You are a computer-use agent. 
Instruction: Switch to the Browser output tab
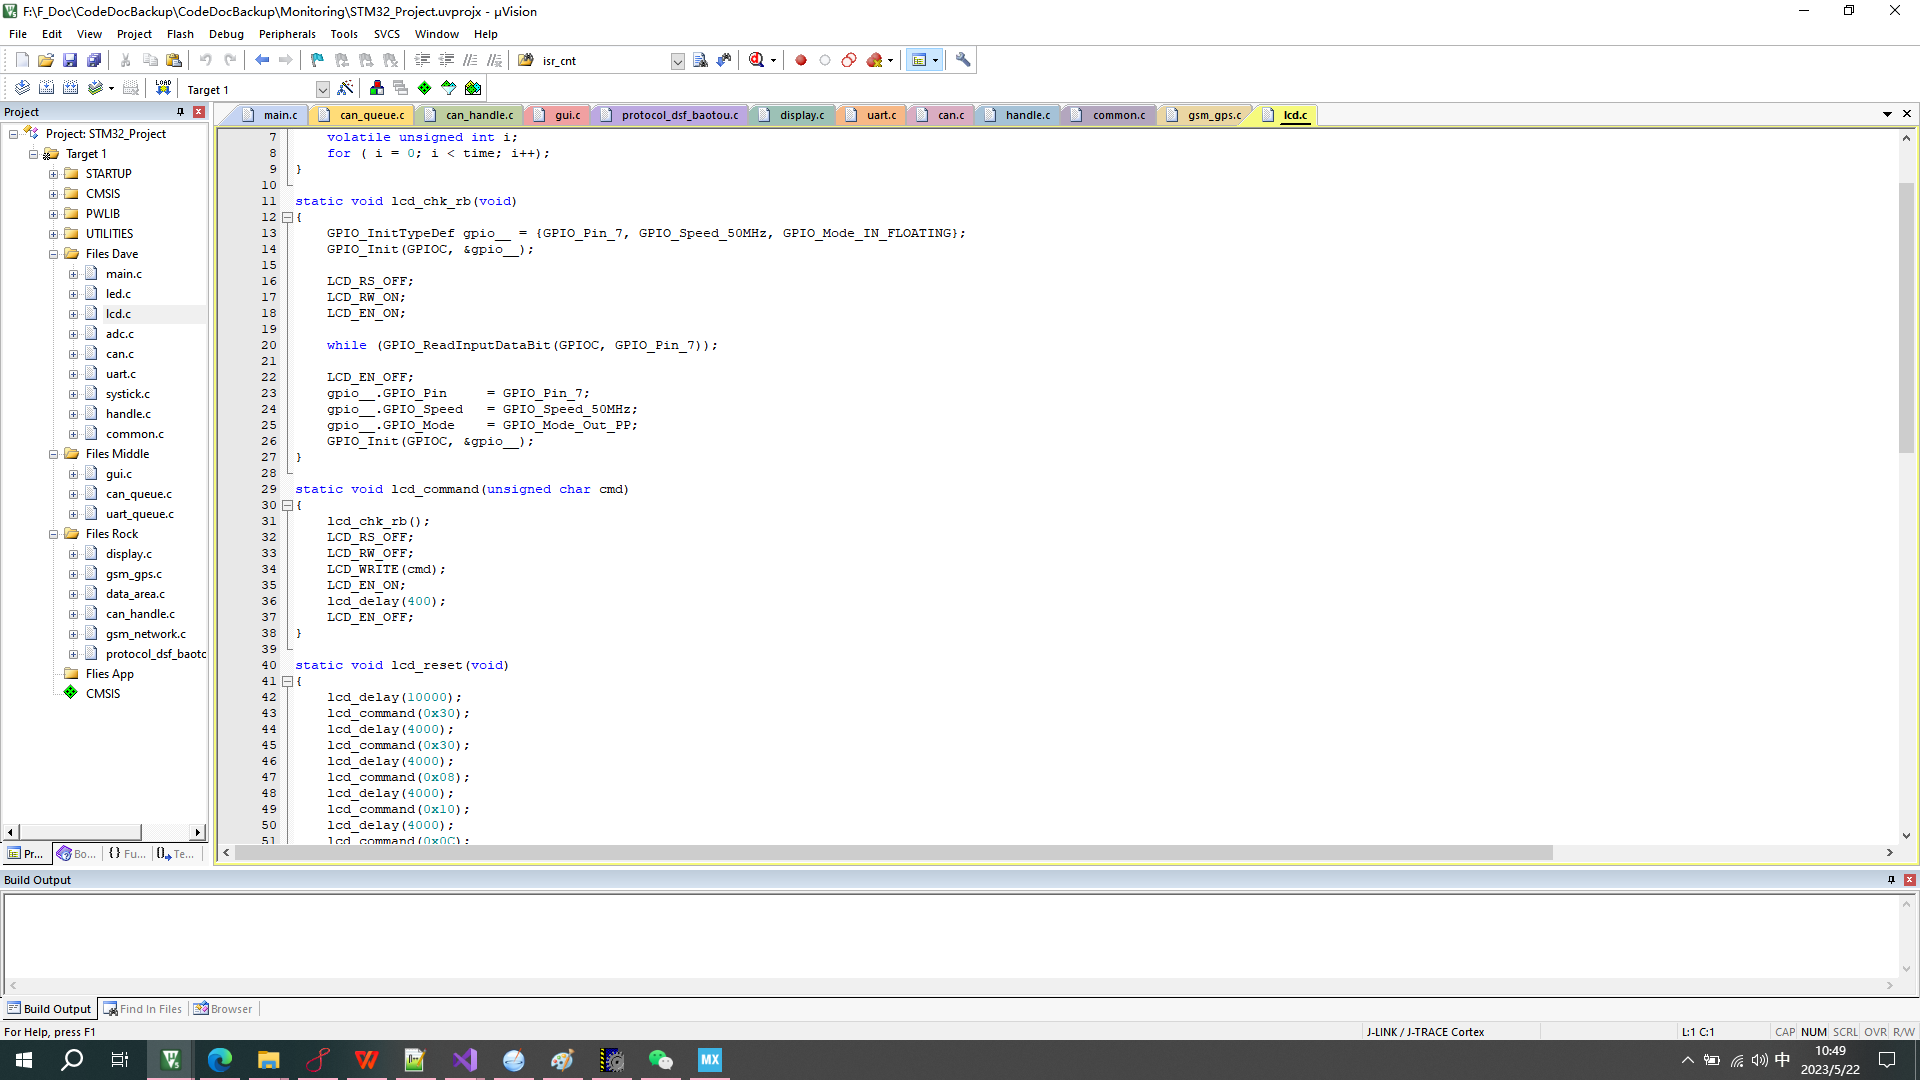(x=223, y=1009)
